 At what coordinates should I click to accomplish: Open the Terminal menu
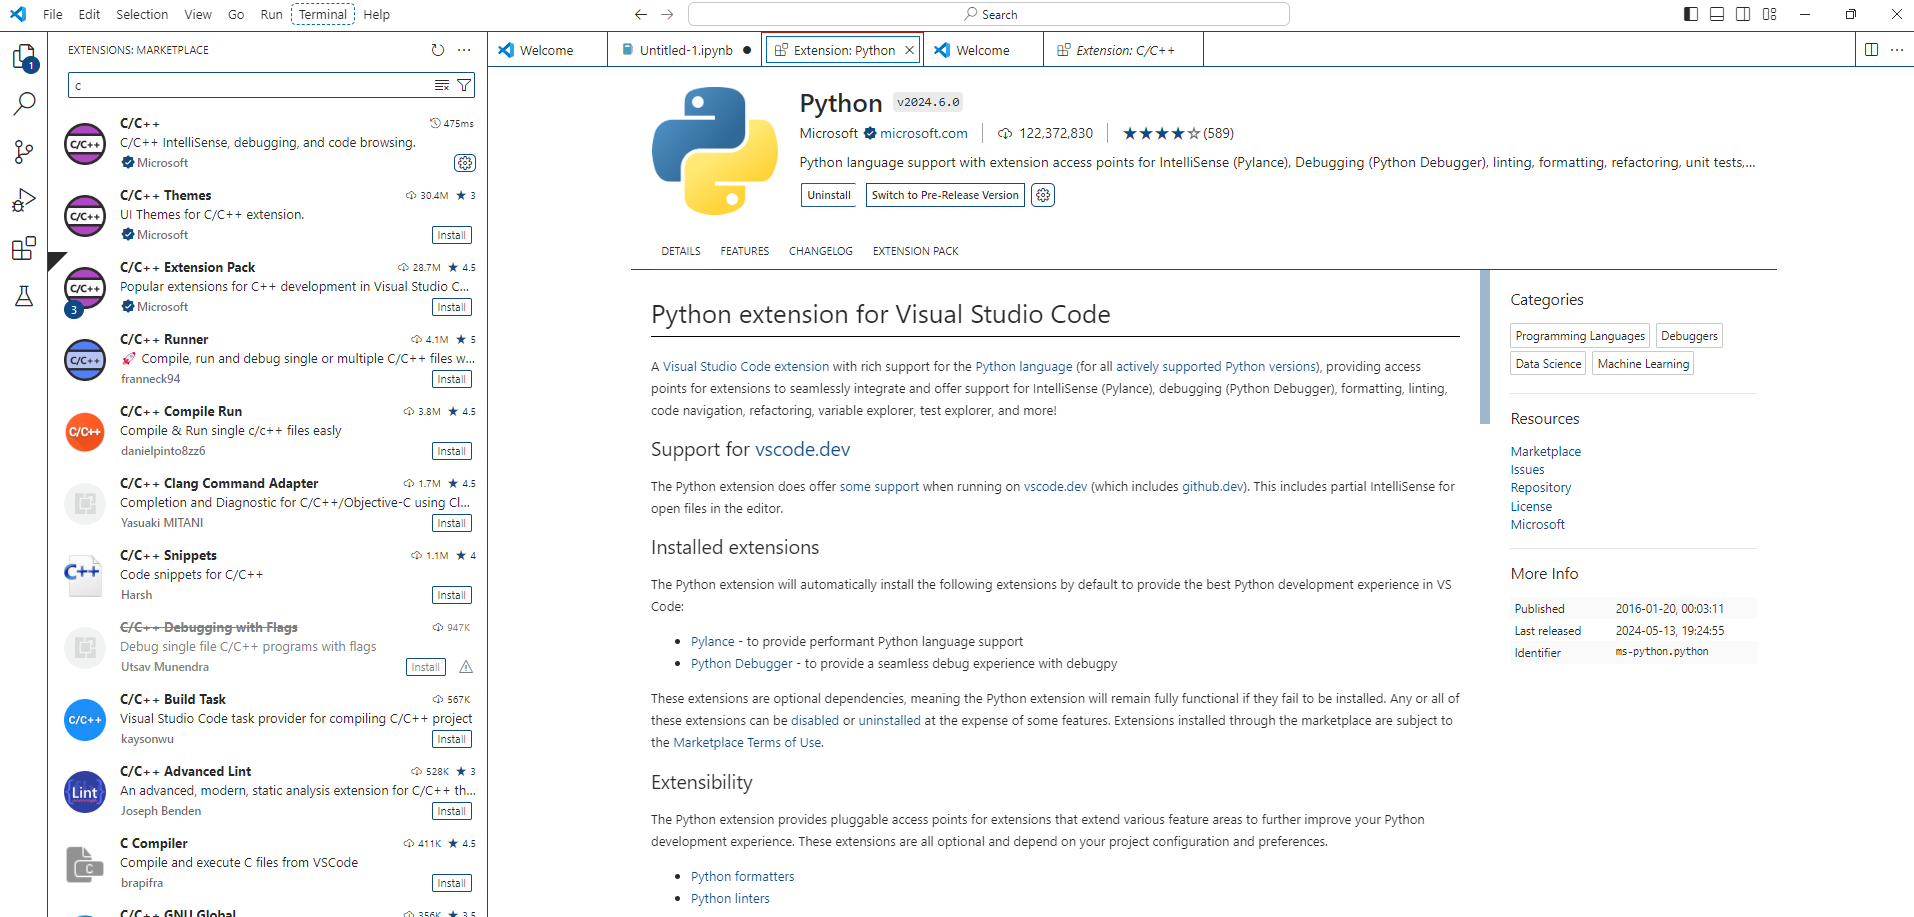[323, 14]
